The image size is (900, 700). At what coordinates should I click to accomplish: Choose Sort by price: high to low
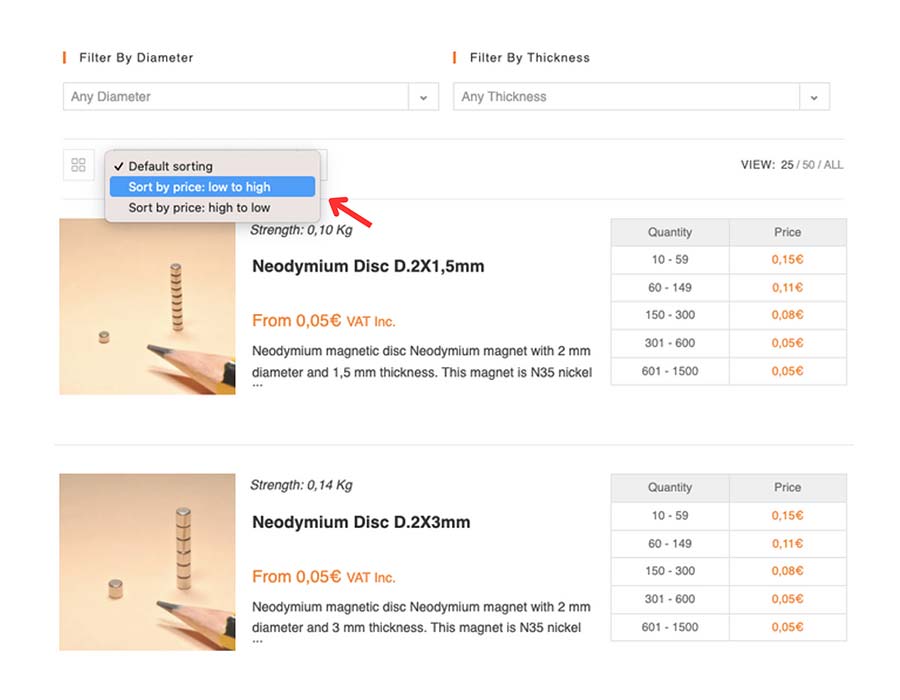point(212,207)
